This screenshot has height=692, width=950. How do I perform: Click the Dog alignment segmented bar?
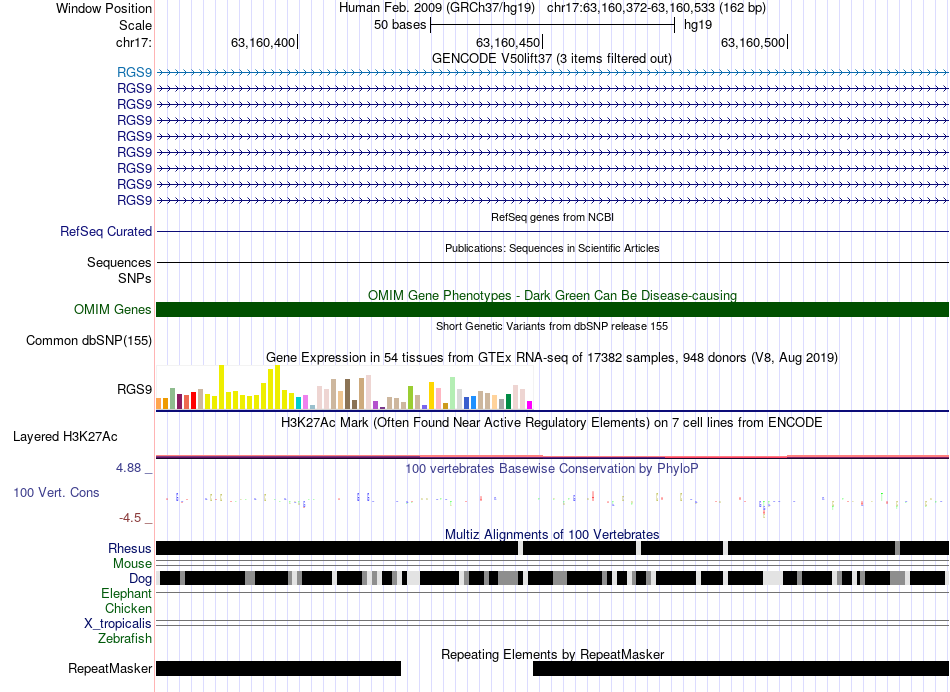pyautogui.click(x=552, y=578)
